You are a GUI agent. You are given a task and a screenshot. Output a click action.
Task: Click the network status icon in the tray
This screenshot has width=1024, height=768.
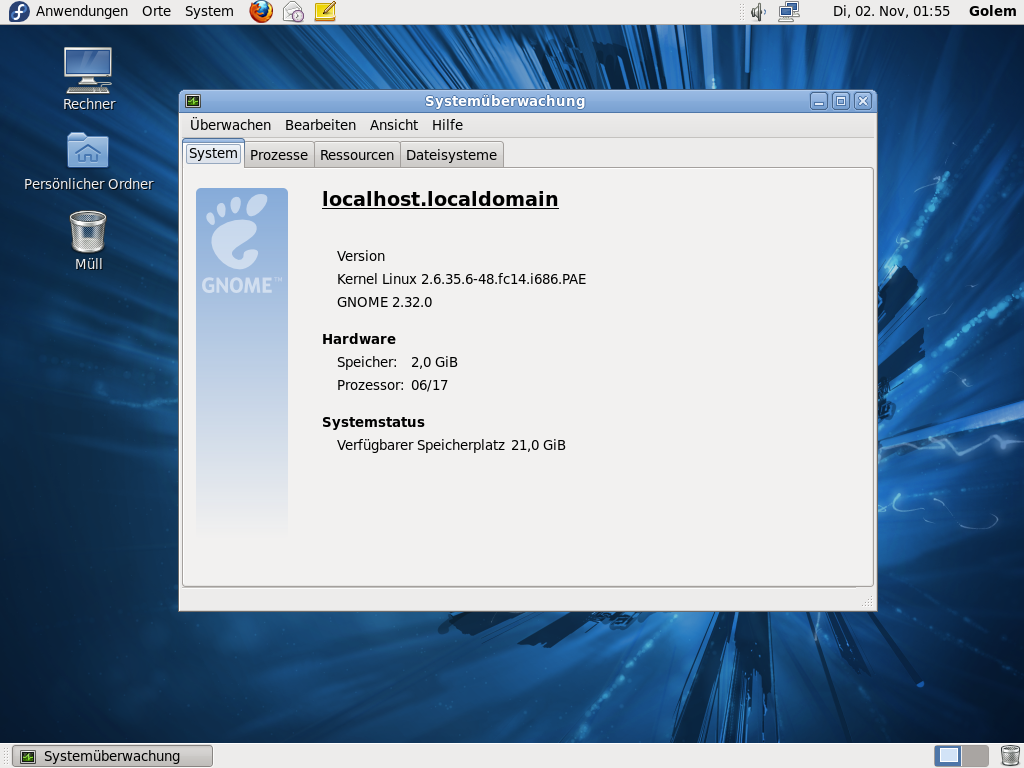788,11
